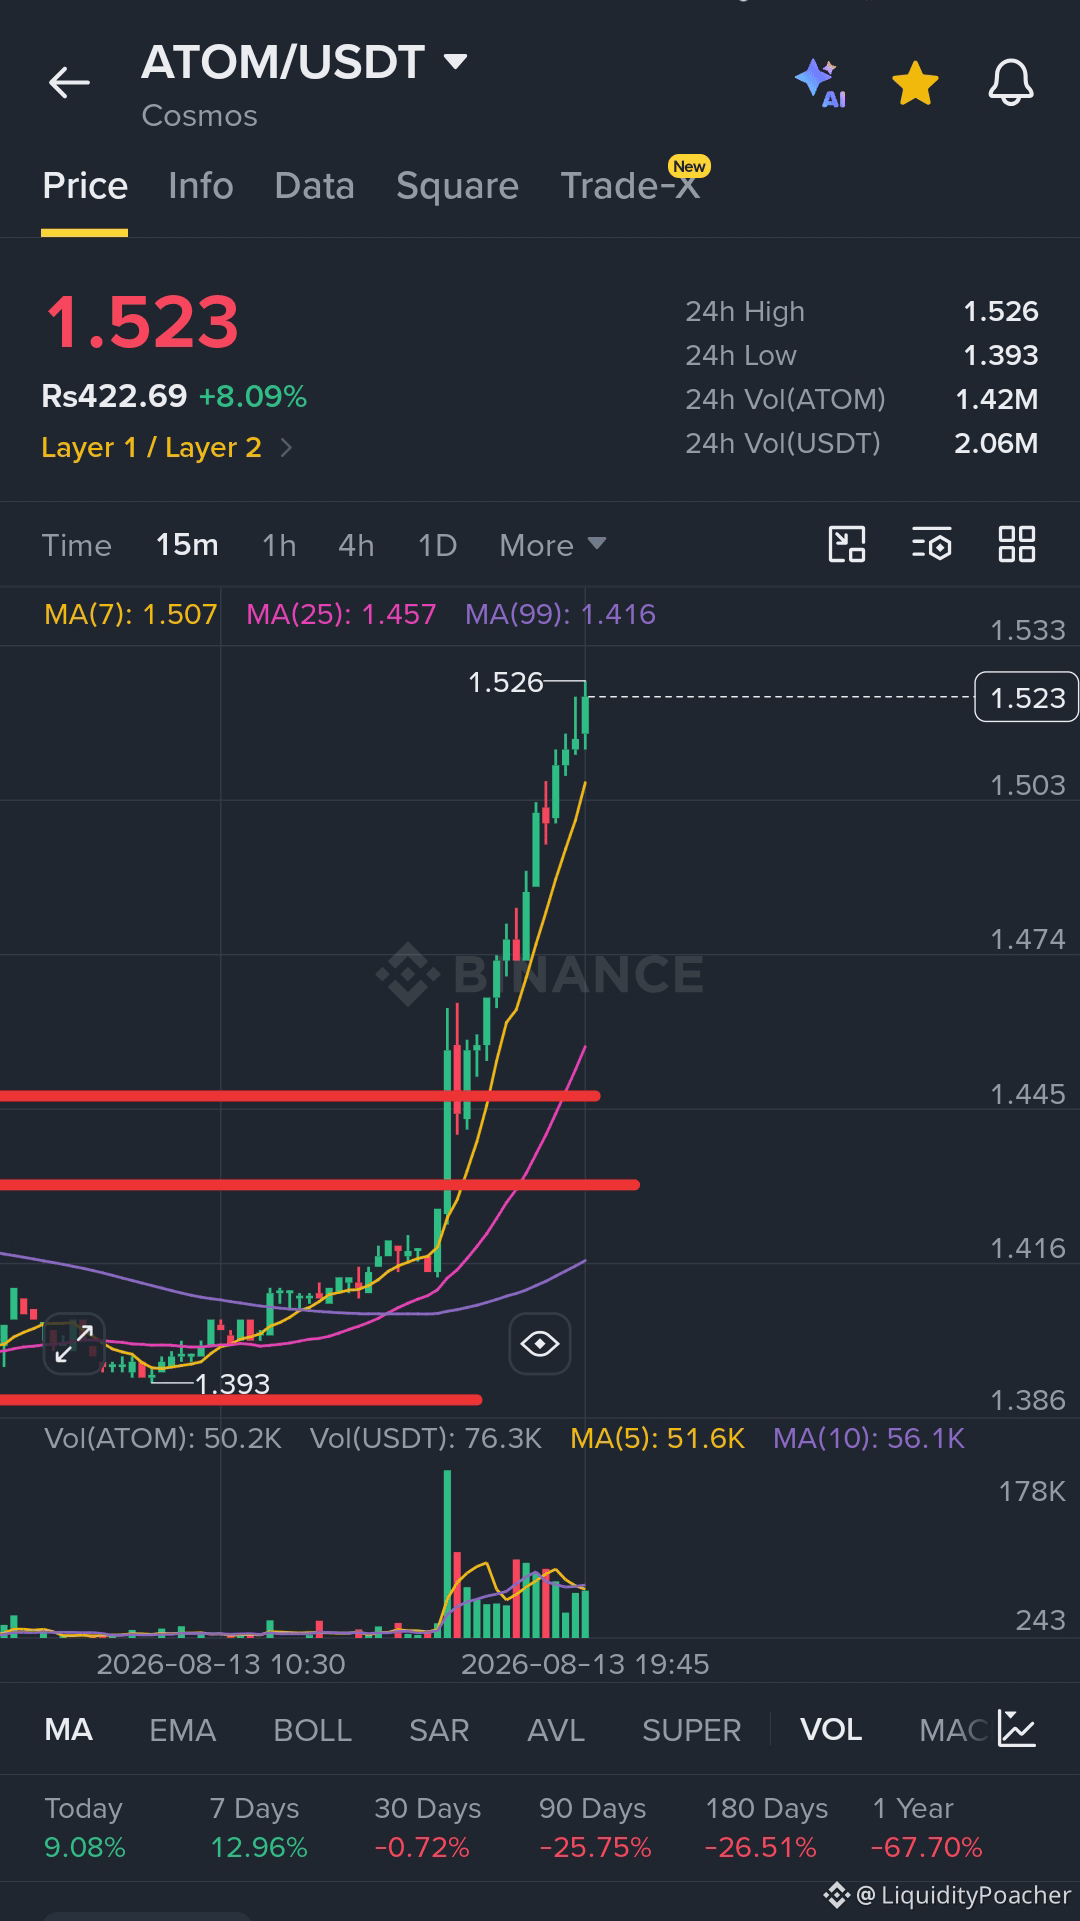Go back with the left arrow
The height and width of the screenshot is (1921, 1080).
point(69,82)
